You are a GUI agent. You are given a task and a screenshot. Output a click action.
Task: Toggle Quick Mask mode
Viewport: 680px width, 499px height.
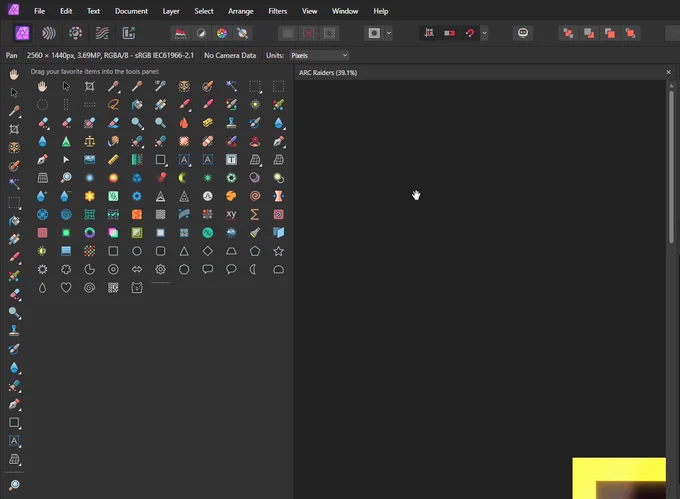pyautogui.click(x=374, y=33)
